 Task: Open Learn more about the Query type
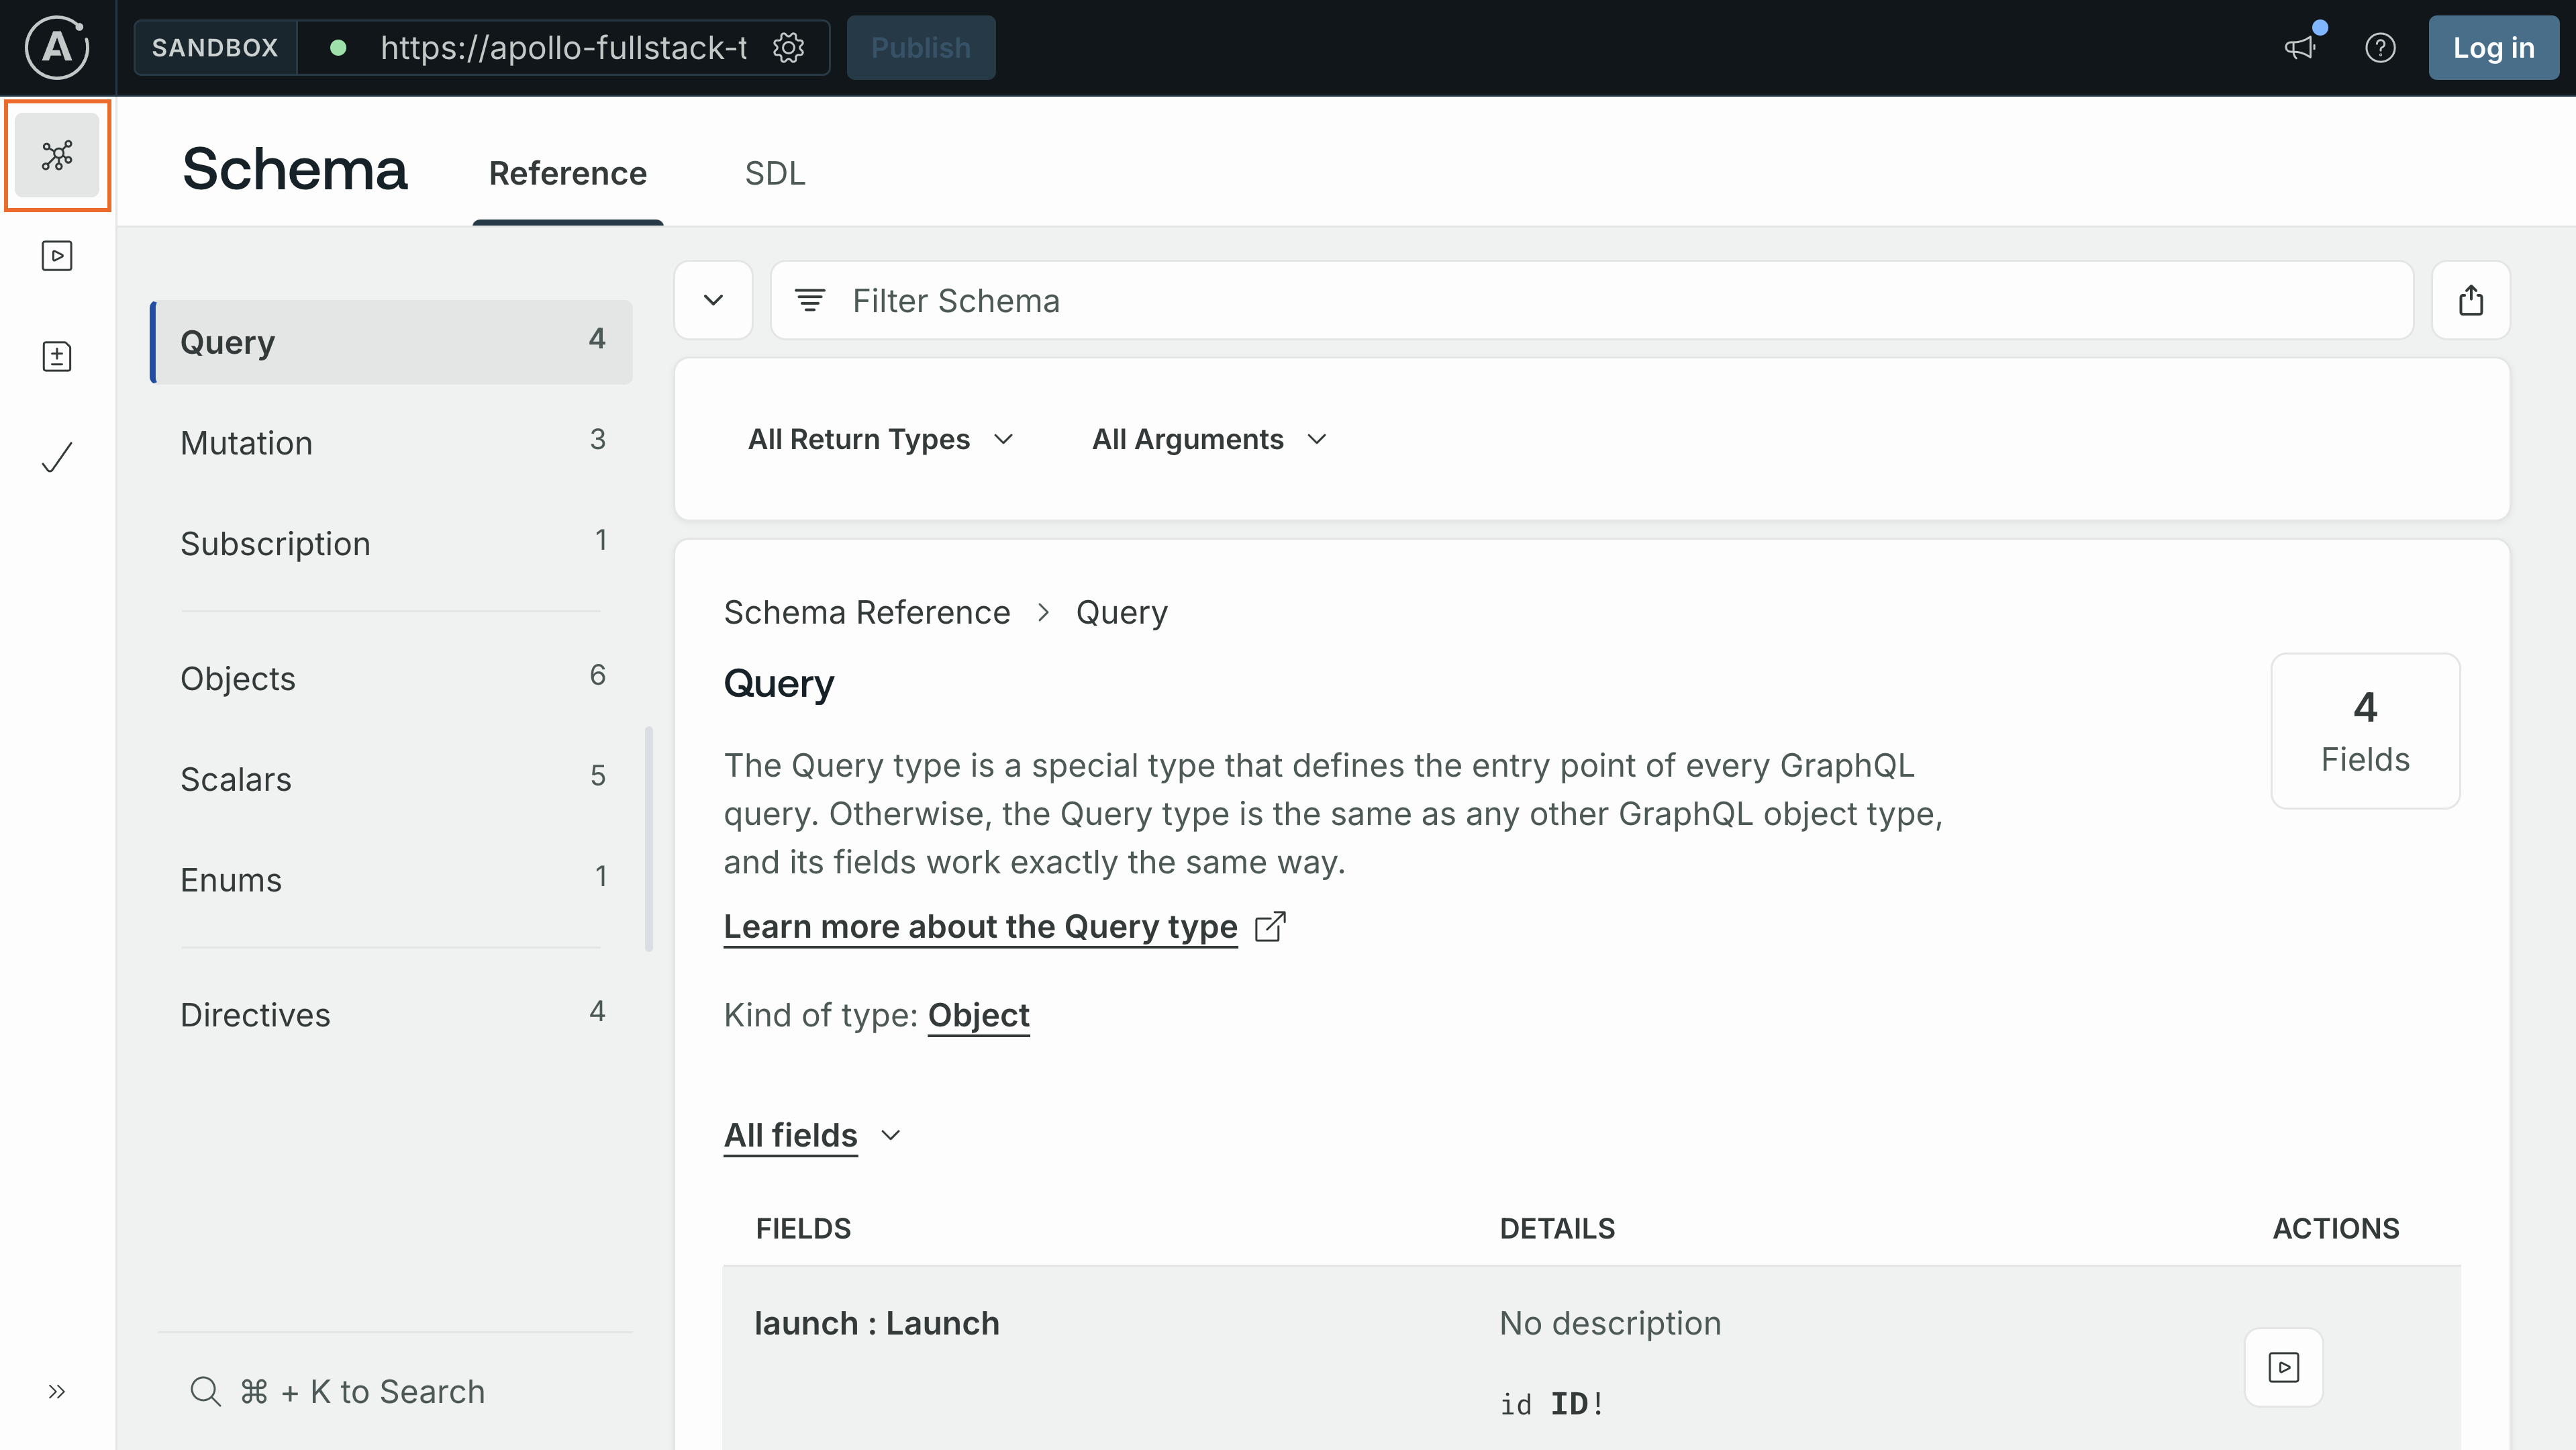980,926
